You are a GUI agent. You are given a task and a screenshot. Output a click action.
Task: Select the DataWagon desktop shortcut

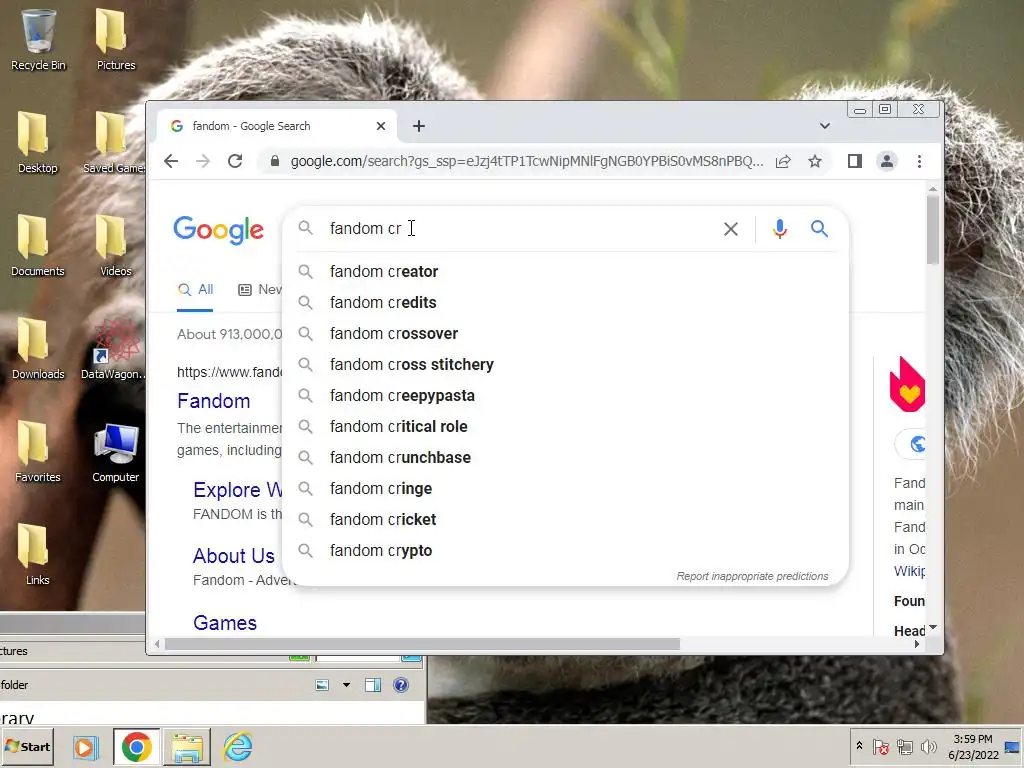114,349
